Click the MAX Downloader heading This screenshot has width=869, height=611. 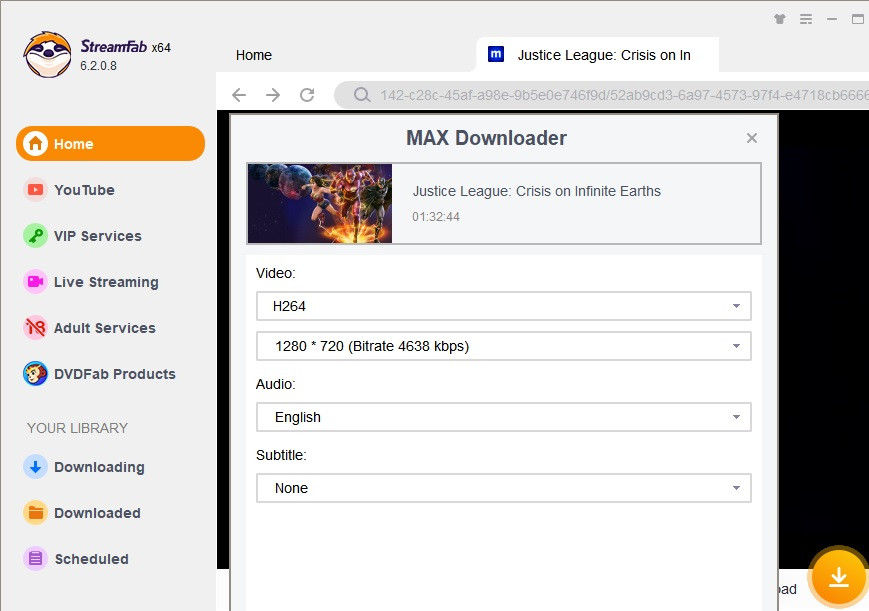(486, 138)
